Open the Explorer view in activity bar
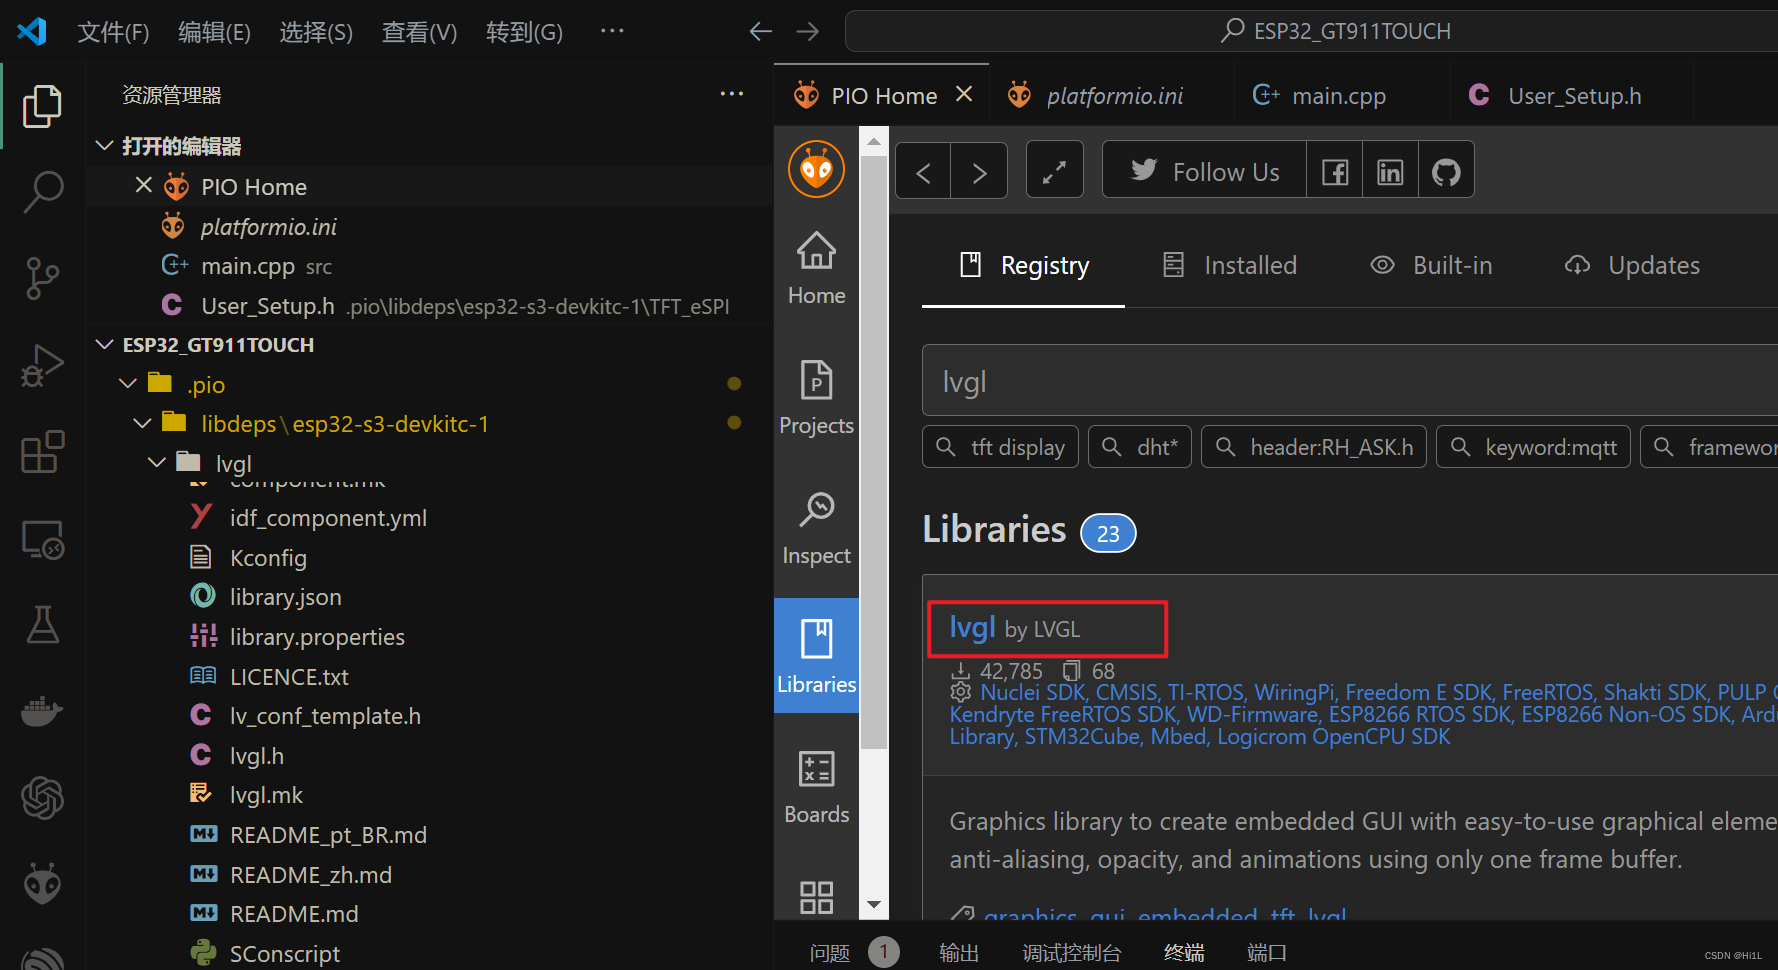This screenshot has width=1778, height=970. click(42, 106)
